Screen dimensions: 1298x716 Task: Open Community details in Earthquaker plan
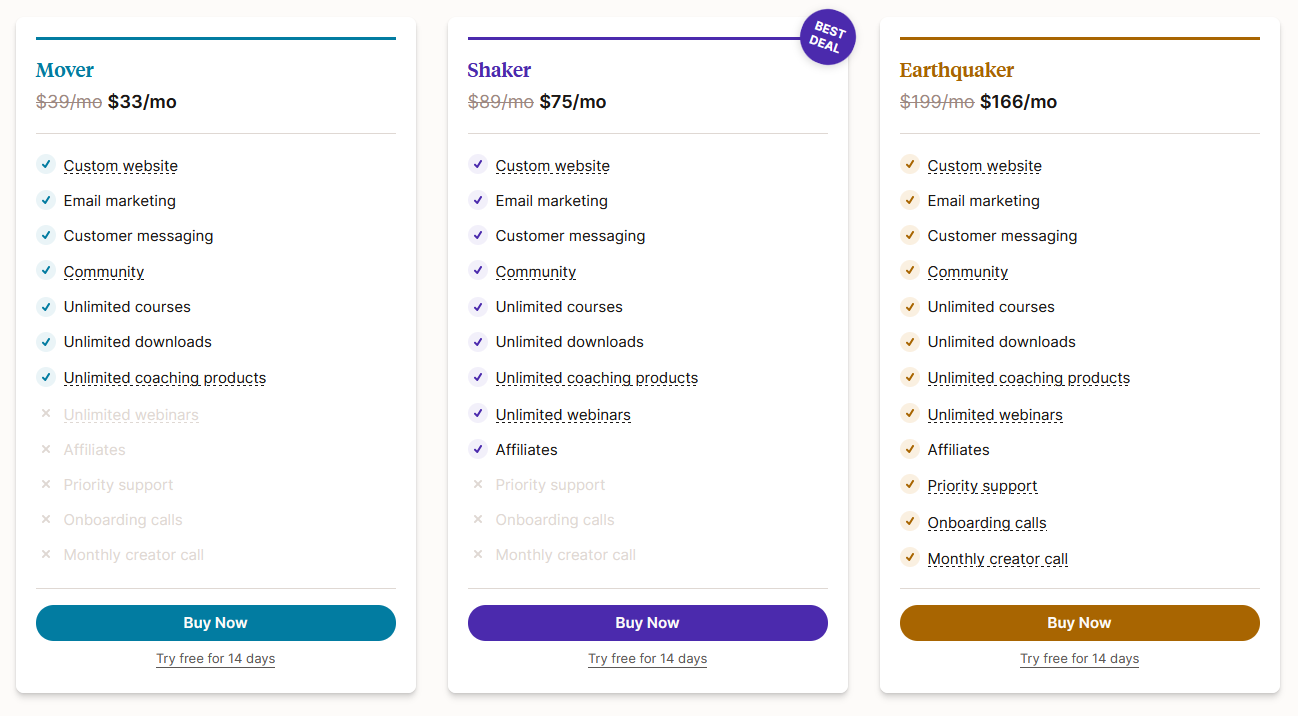pyautogui.click(x=968, y=272)
